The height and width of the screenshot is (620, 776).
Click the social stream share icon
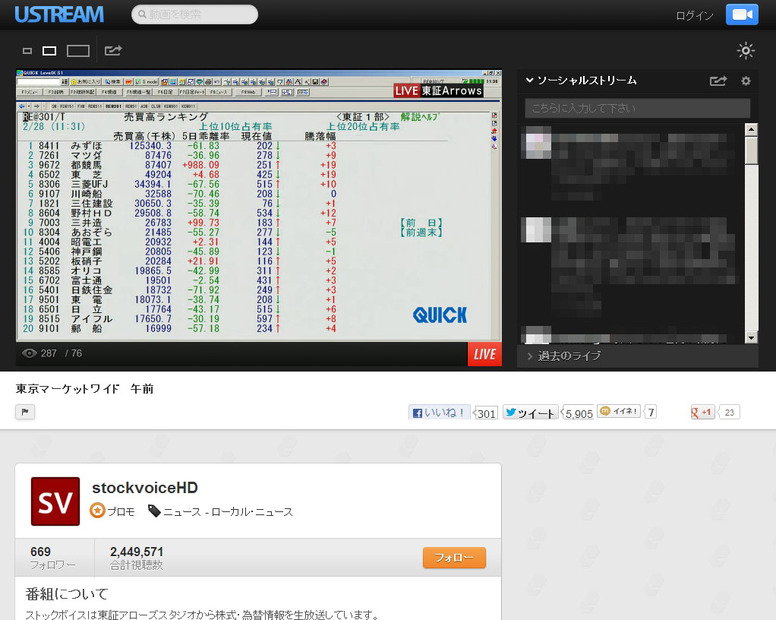click(x=718, y=81)
